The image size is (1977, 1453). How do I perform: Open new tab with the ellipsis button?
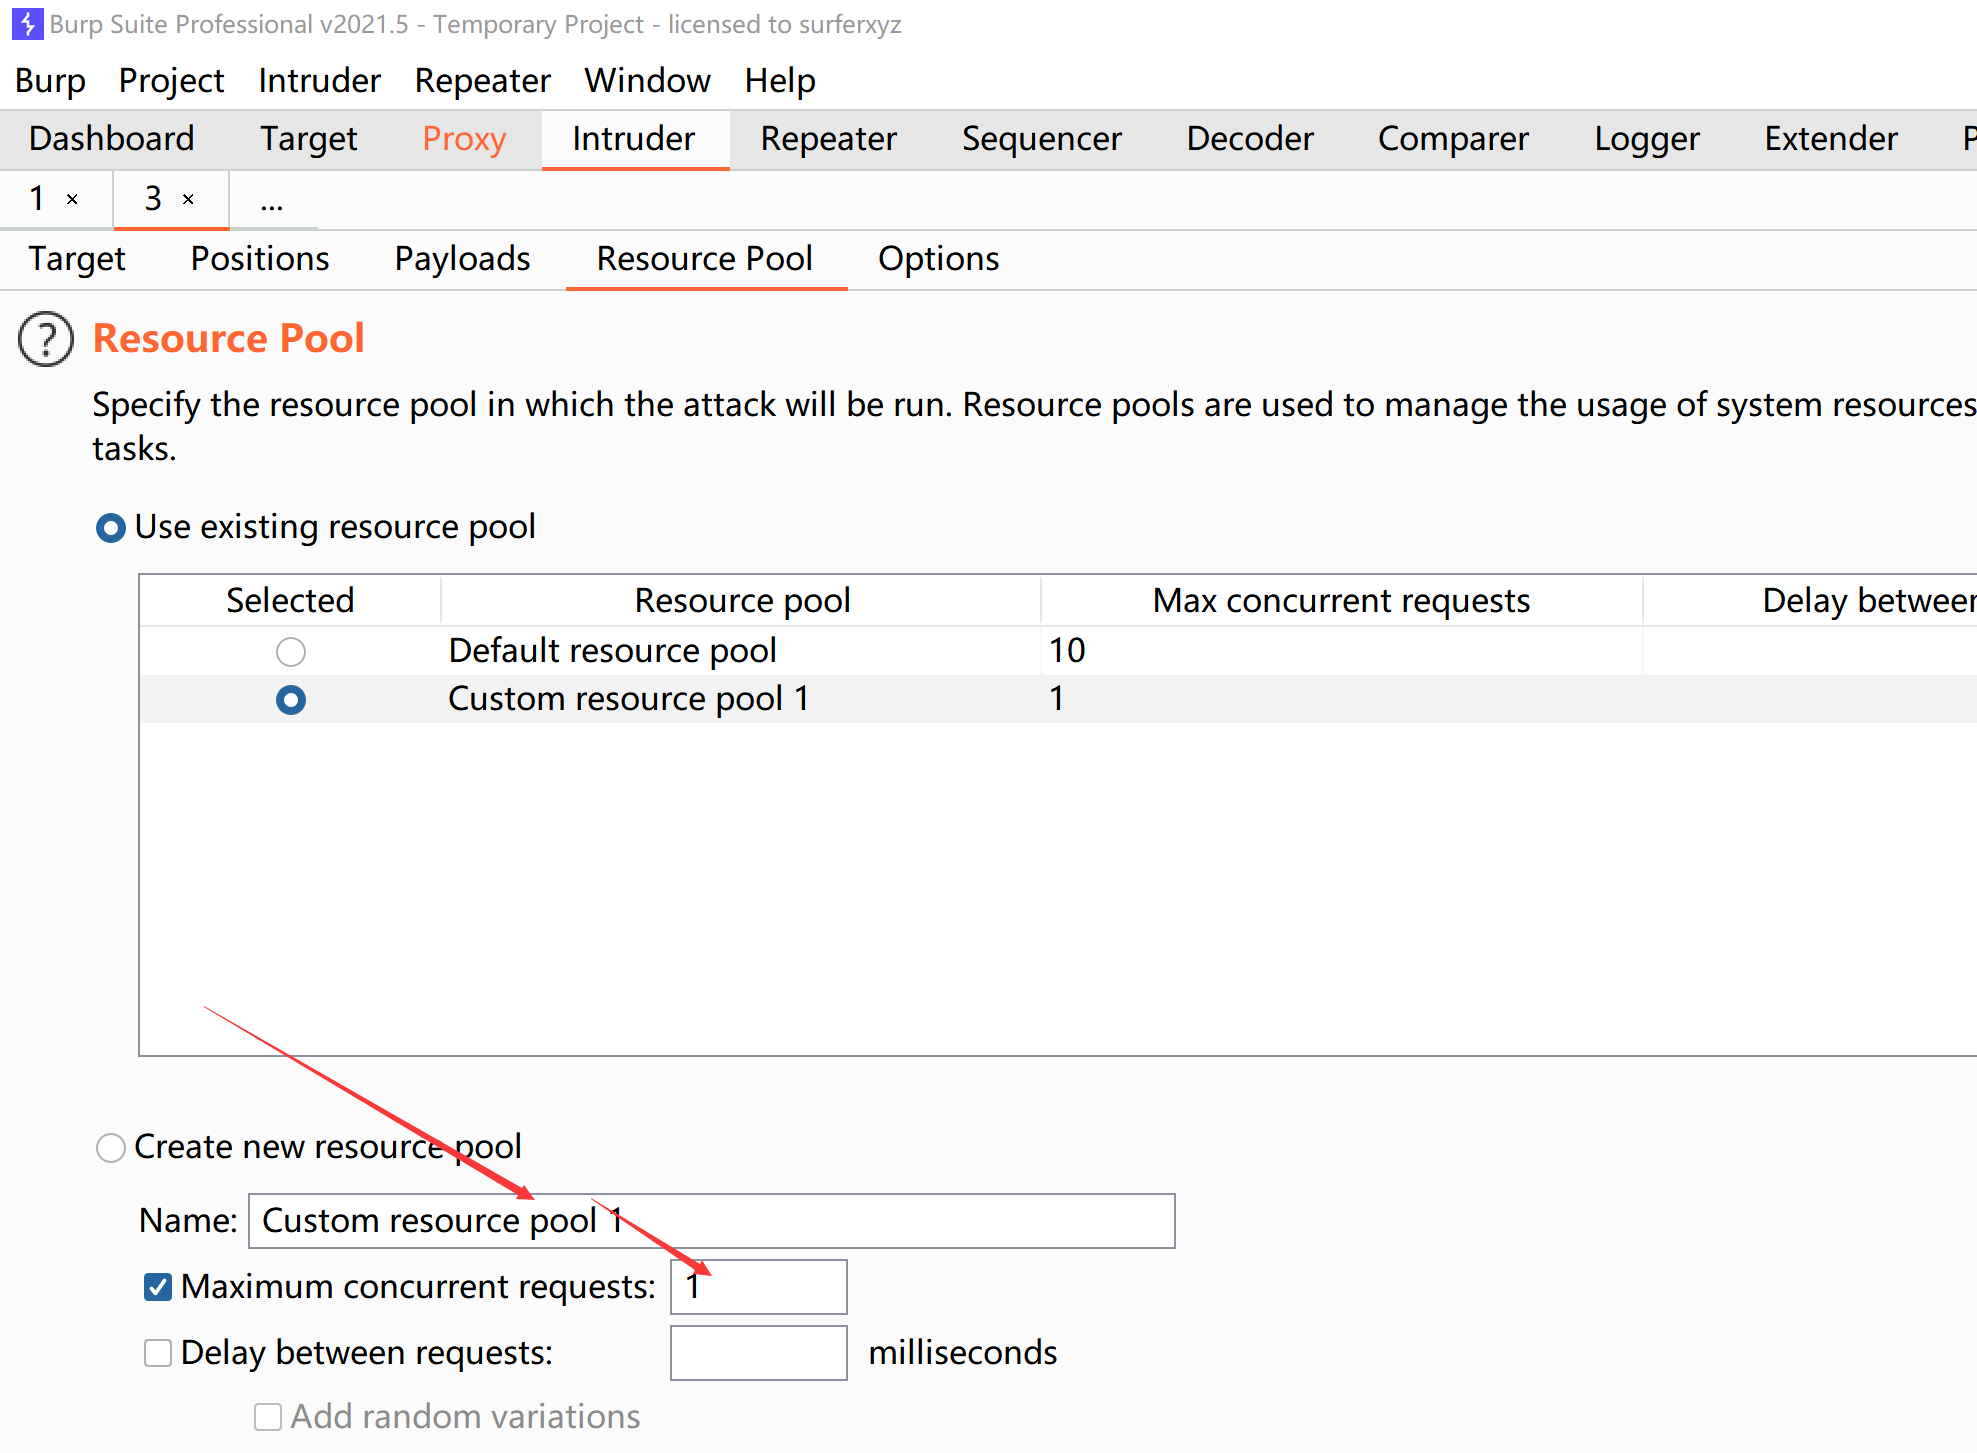[271, 203]
